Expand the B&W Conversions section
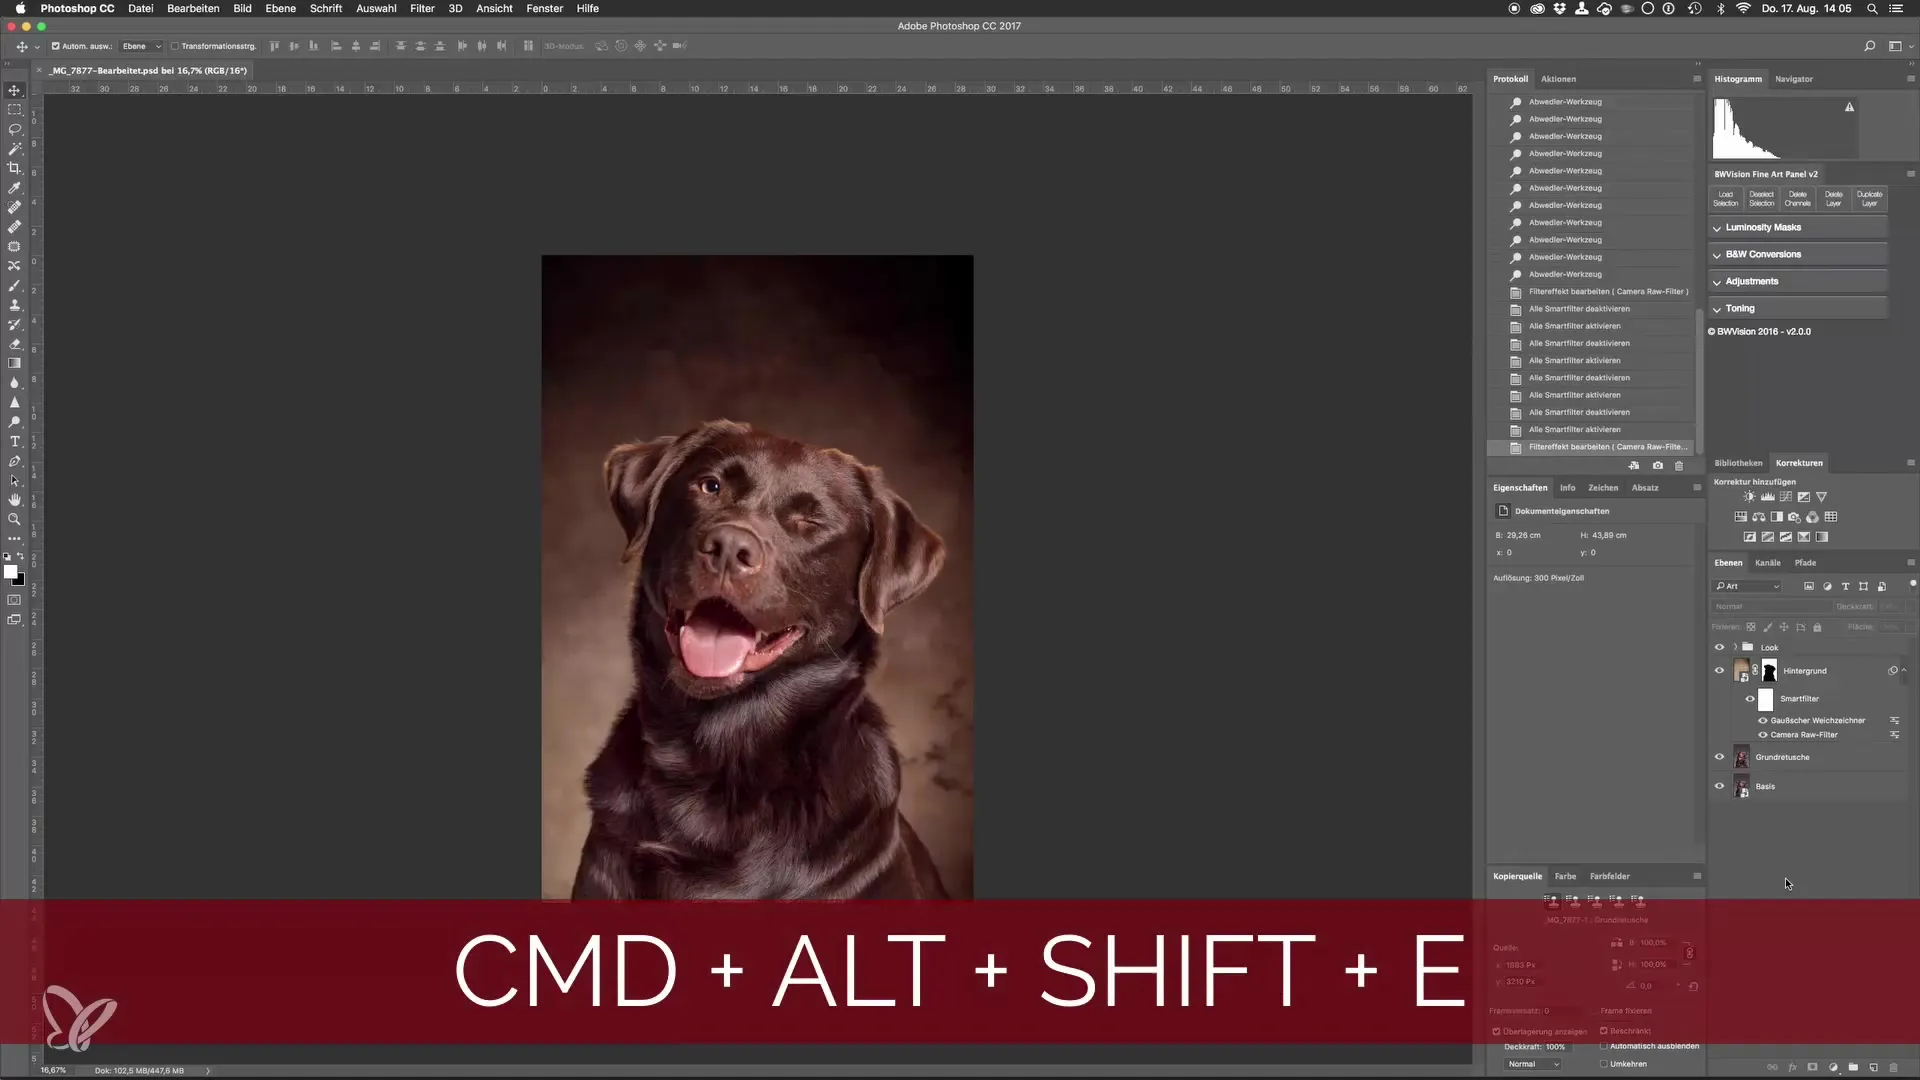The image size is (1920, 1080). 1798,255
